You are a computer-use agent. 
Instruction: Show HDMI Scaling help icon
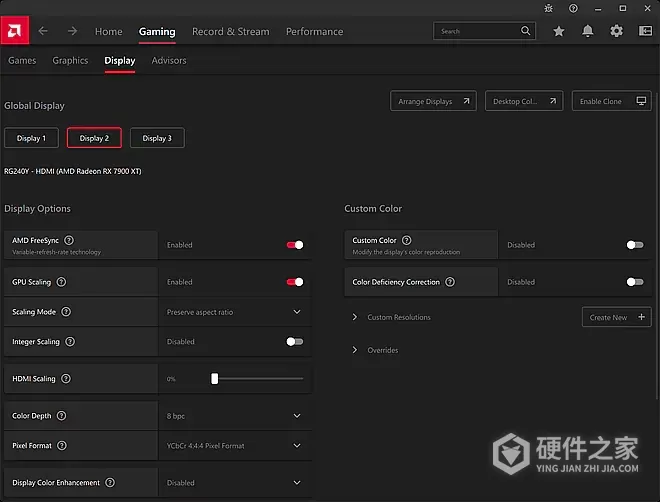point(66,379)
